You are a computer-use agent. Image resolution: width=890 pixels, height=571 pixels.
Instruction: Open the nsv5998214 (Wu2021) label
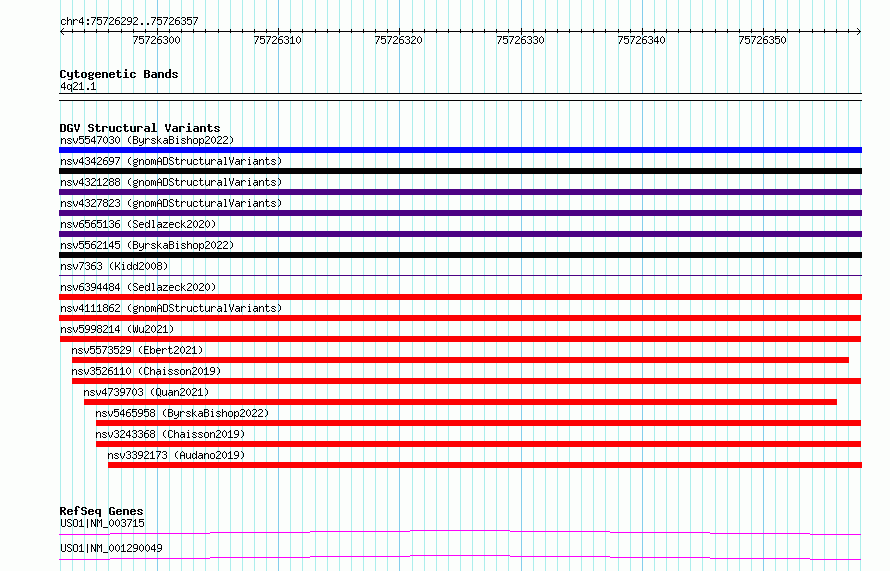coord(117,329)
